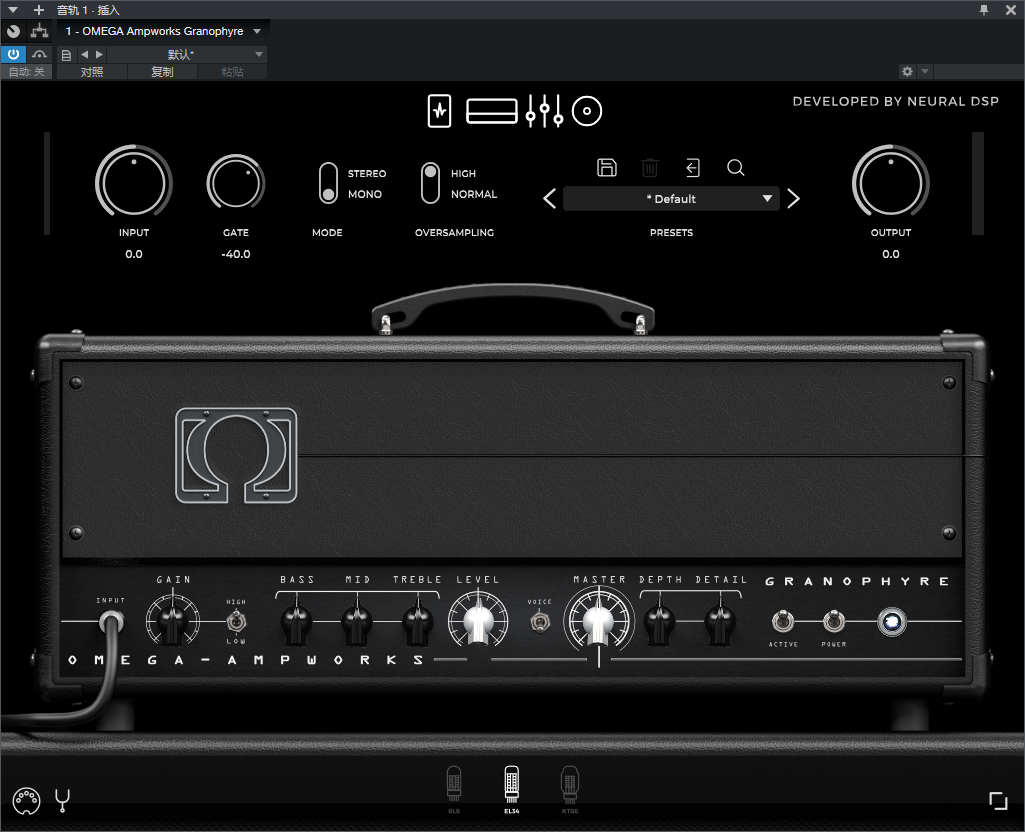Adjust the Gate knob

click(x=235, y=182)
